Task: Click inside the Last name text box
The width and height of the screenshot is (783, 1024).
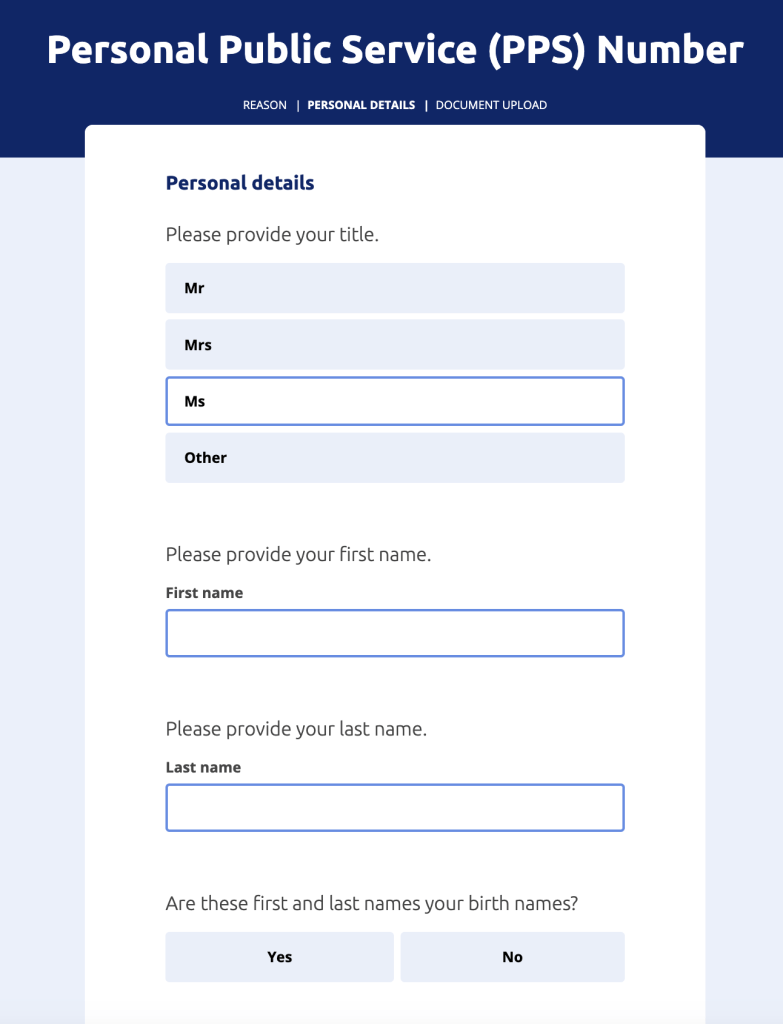Action: [x=394, y=807]
